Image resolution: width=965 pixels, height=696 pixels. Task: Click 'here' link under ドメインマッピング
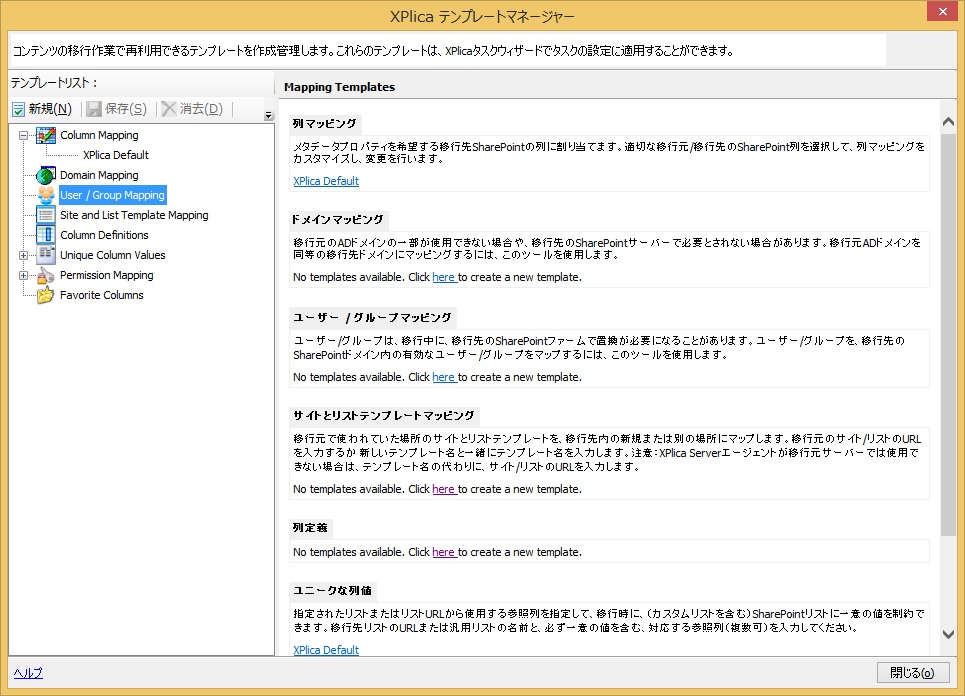[x=443, y=277]
